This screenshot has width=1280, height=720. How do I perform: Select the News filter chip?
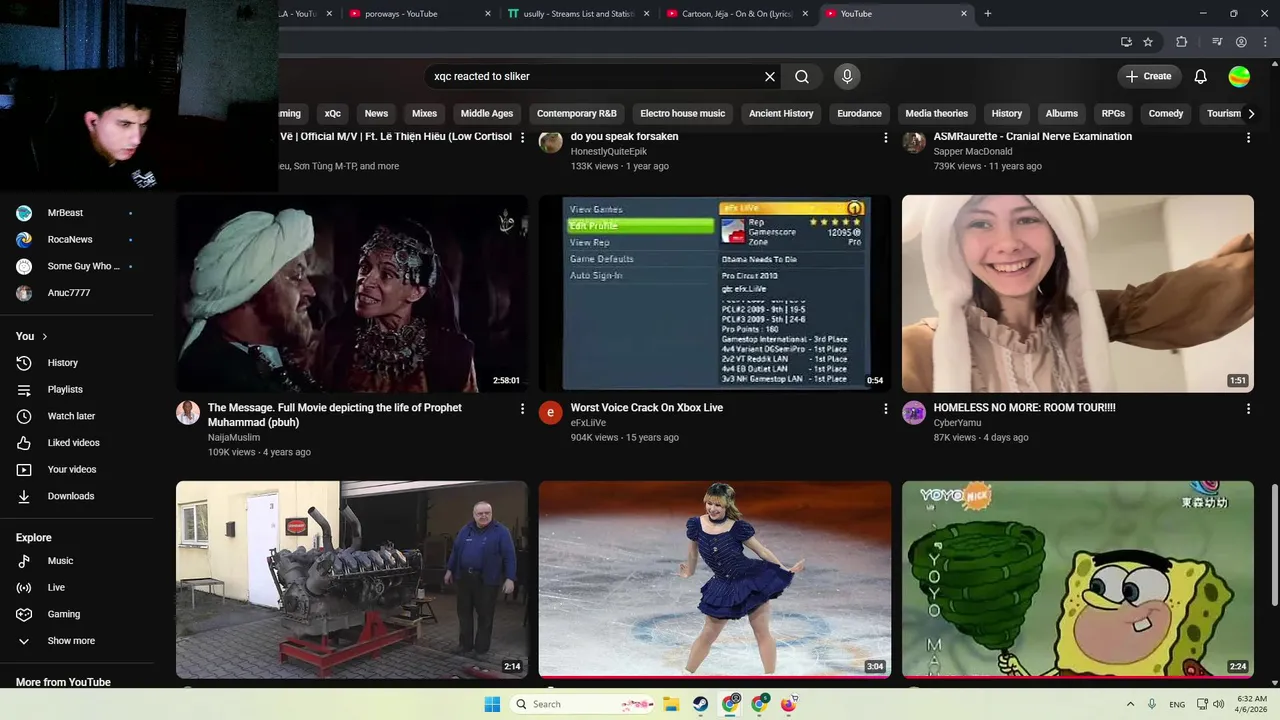point(376,113)
